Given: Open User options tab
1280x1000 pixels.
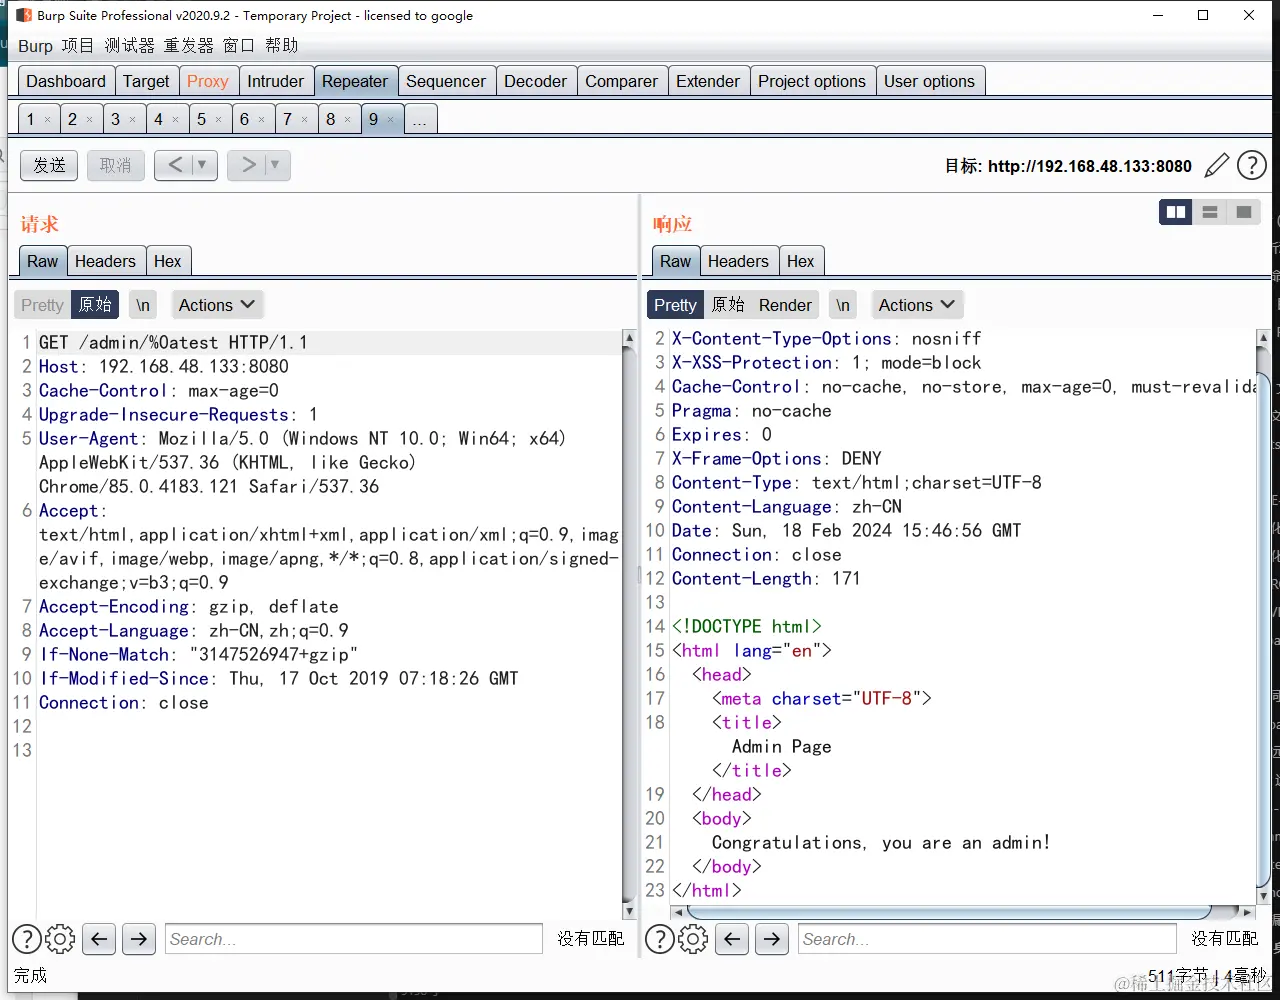Looking at the screenshot, I should [929, 81].
